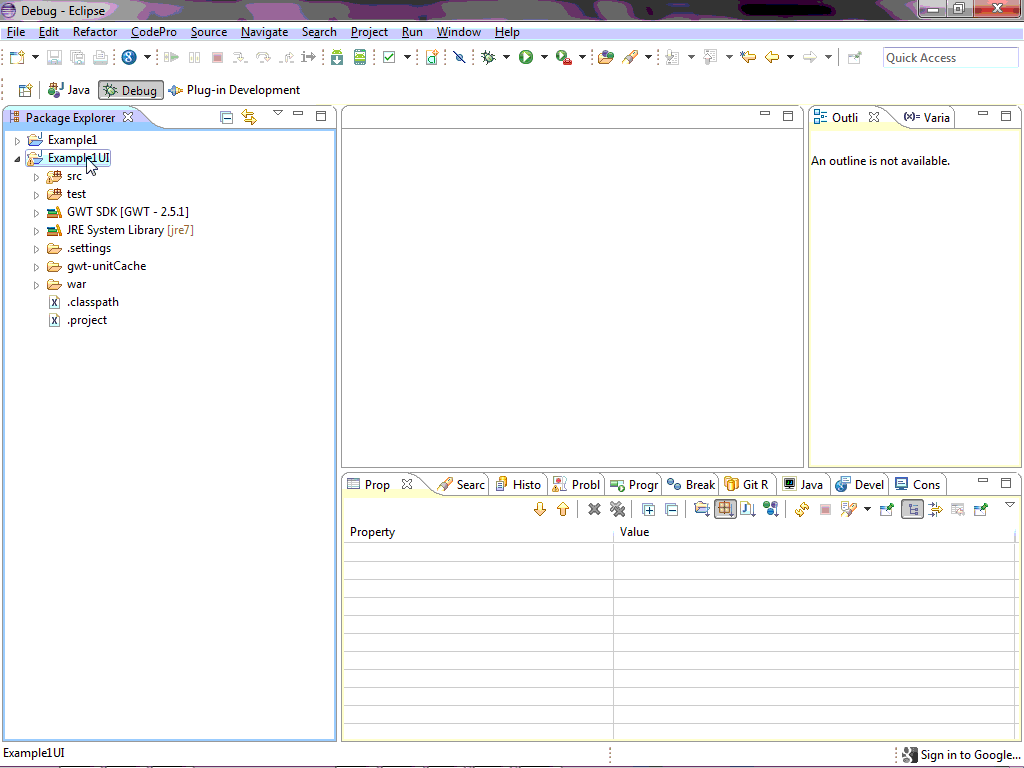This screenshot has width=1024, height=768.
Task: Click the Run with external tools icon
Action: [564, 57]
